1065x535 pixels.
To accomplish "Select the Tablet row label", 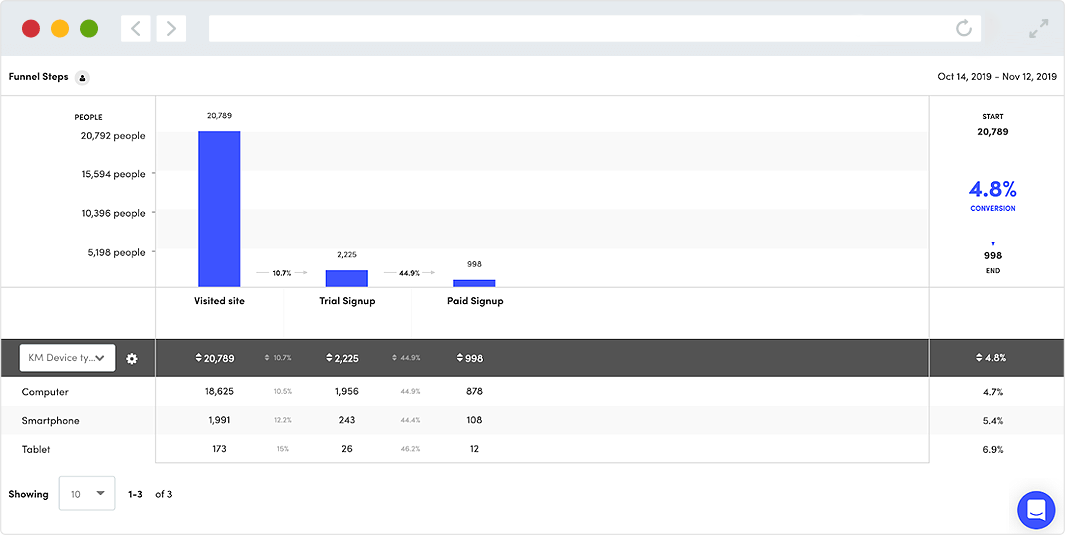I will click(35, 449).
